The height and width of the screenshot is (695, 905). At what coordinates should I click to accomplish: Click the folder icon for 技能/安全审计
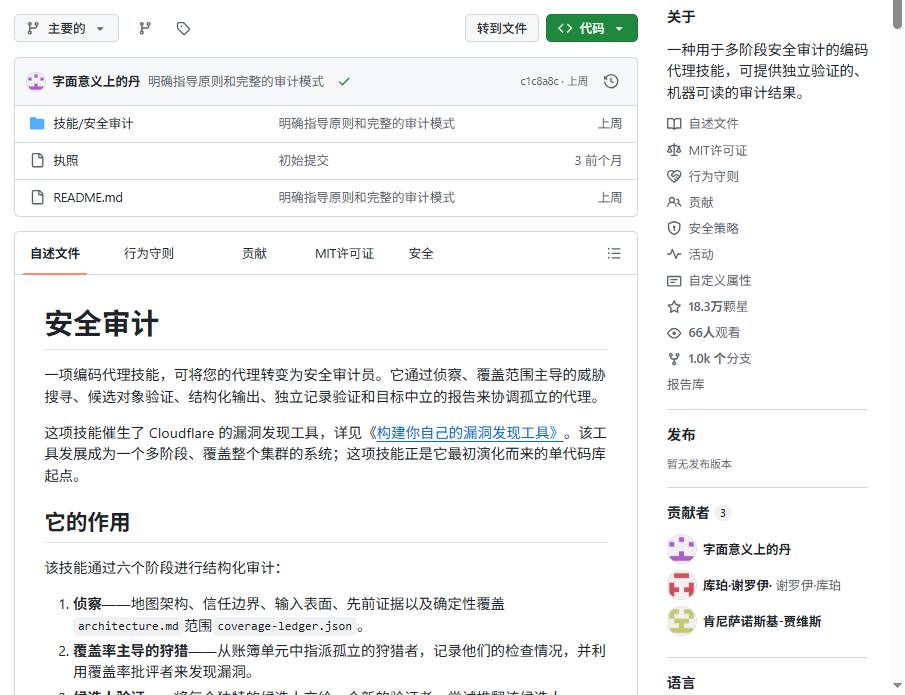click(x=37, y=124)
